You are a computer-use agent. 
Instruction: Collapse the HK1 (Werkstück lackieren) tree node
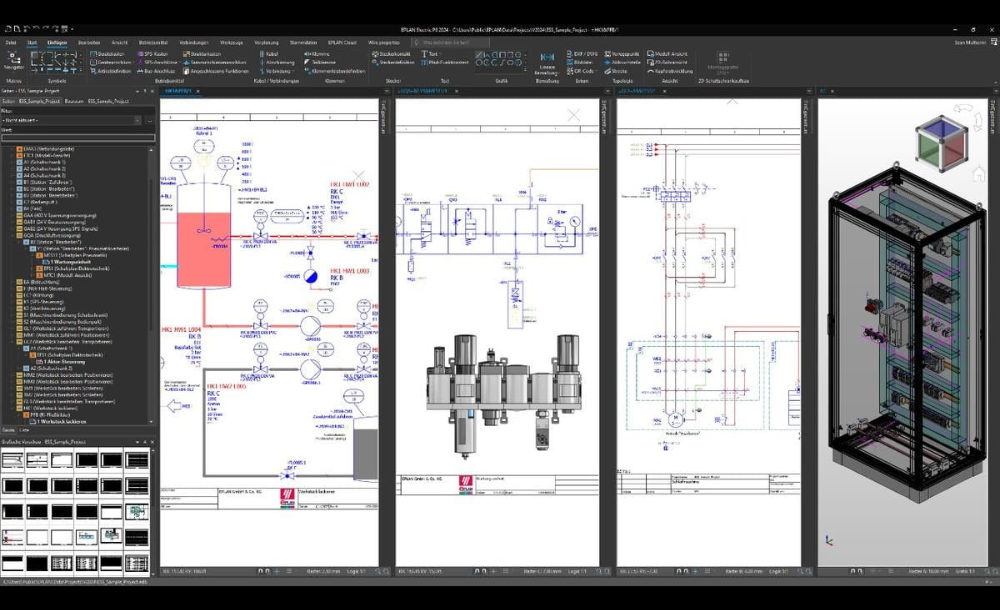13,408
